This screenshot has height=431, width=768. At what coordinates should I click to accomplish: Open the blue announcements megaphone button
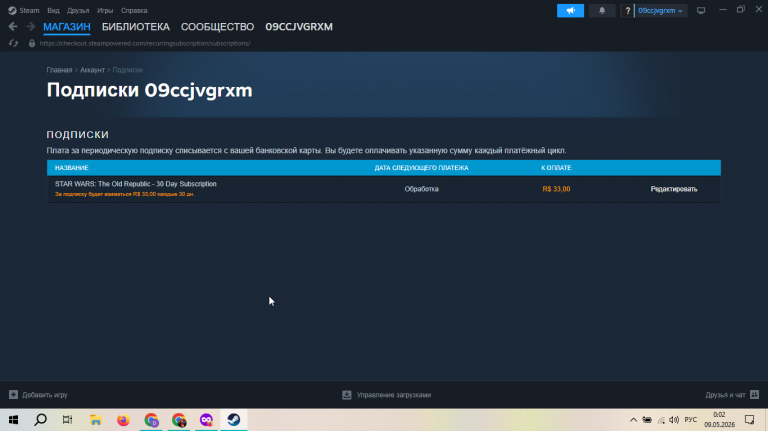coord(570,10)
